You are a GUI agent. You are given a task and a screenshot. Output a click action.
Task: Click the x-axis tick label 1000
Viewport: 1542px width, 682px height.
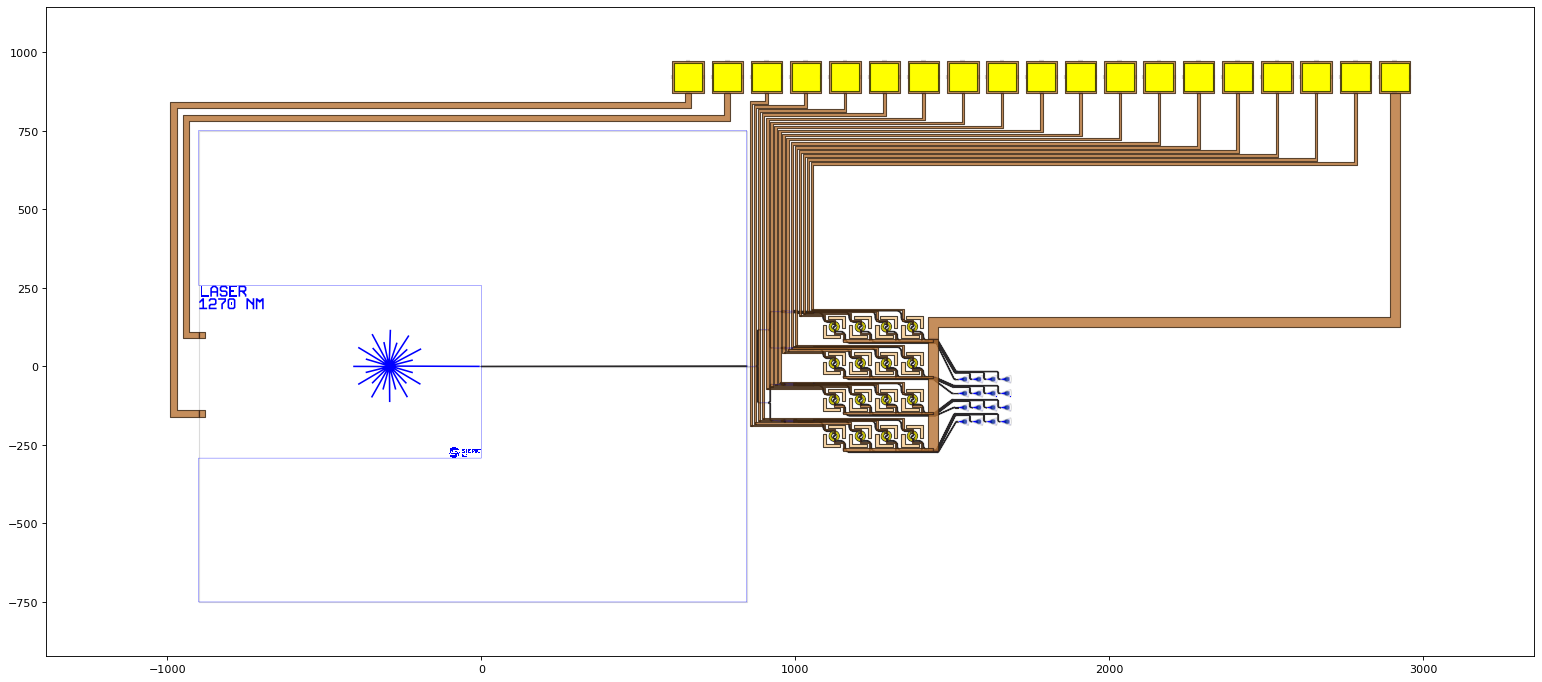(x=795, y=669)
